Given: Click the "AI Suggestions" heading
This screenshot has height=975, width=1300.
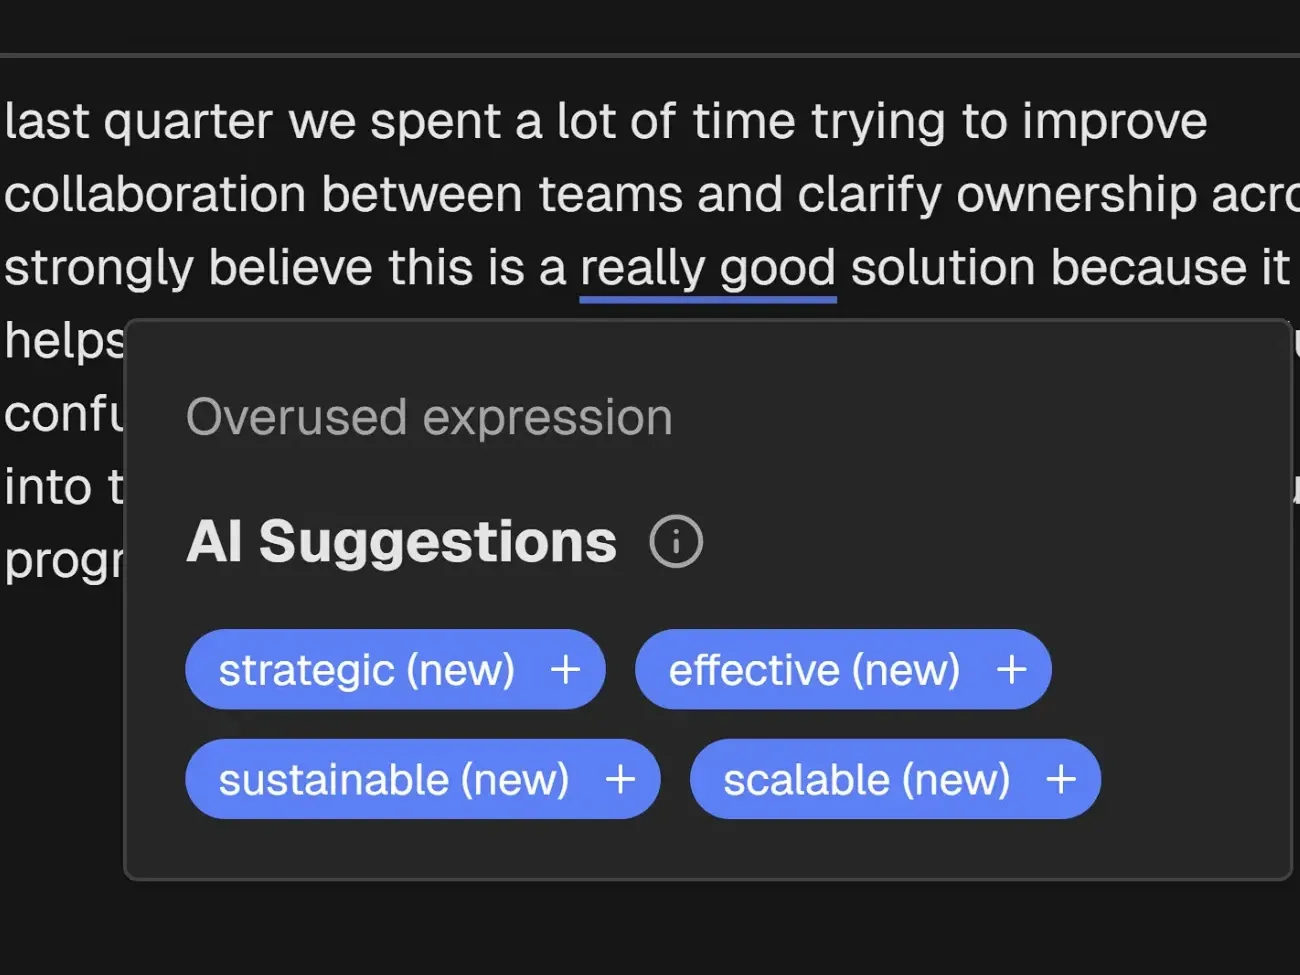Looking at the screenshot, I should pyautogui.click(x=400, y=540).
